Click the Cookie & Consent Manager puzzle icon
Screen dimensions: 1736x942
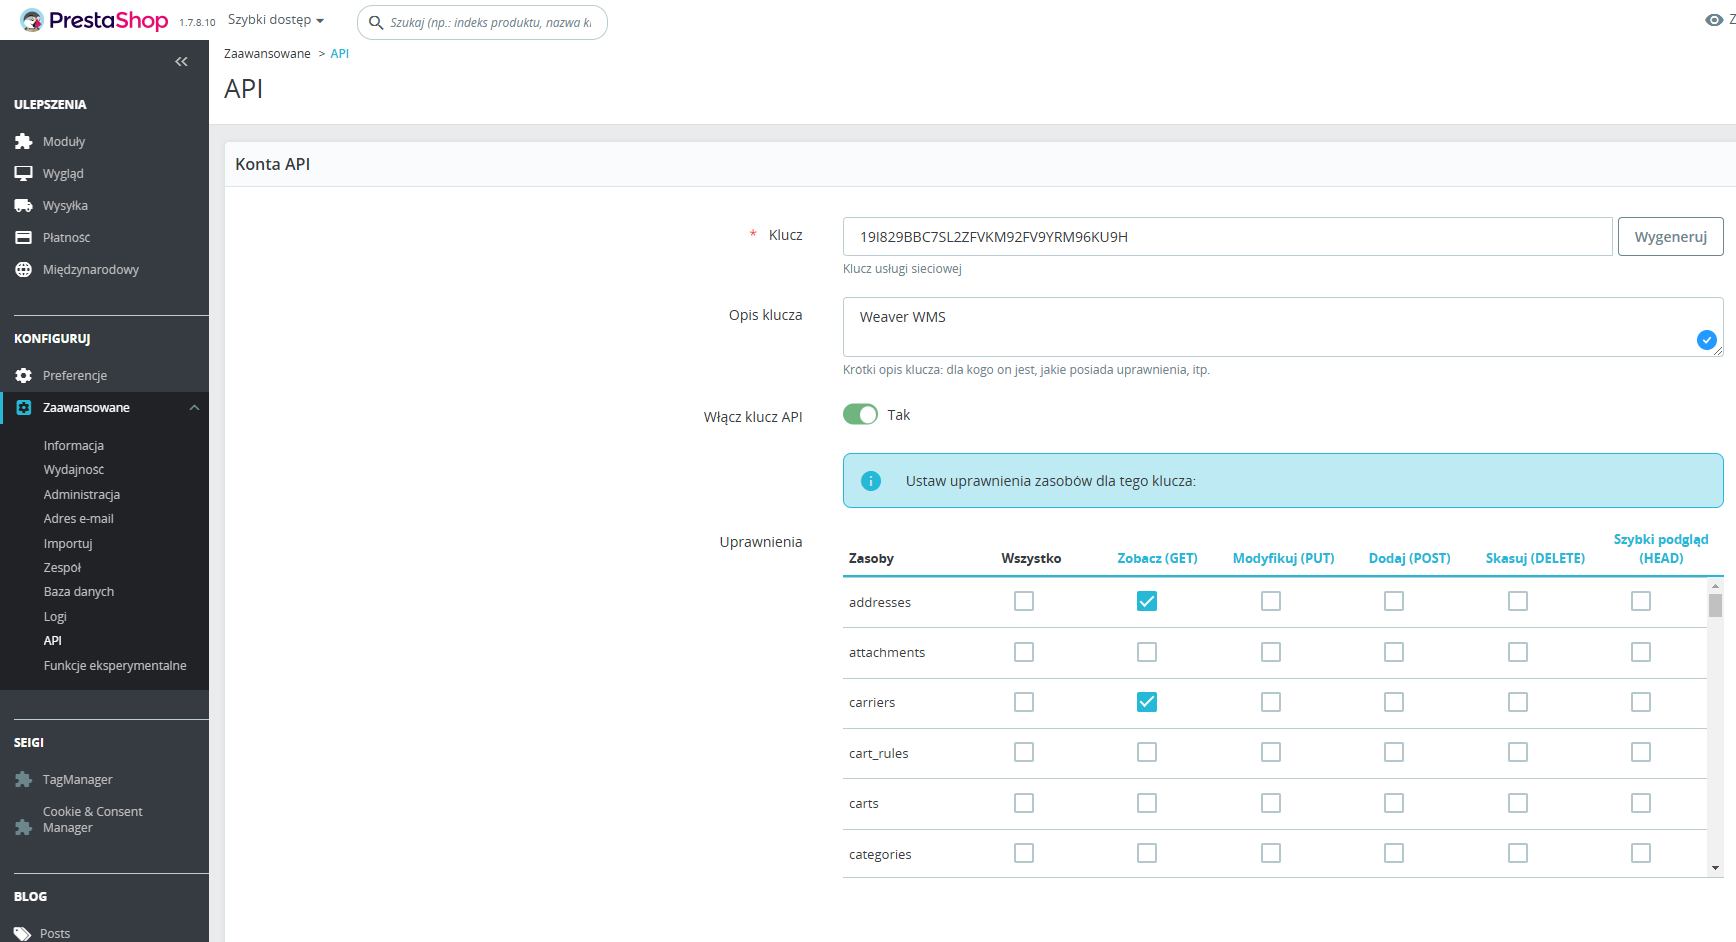point(23,827)
